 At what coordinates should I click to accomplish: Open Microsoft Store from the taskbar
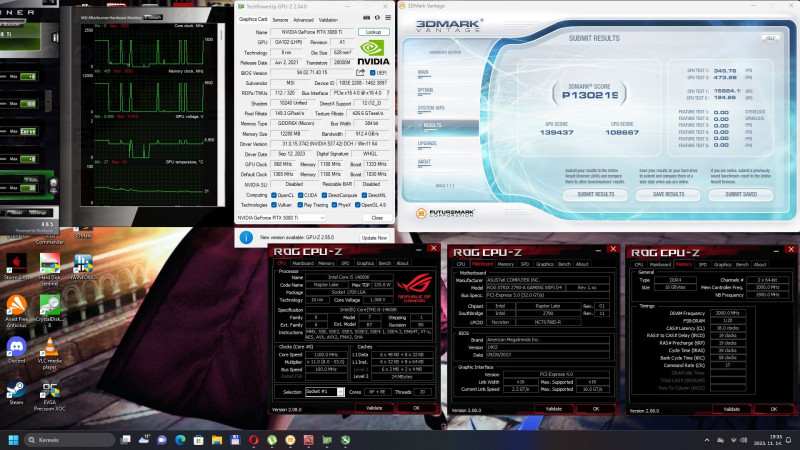tap(198, 440)
